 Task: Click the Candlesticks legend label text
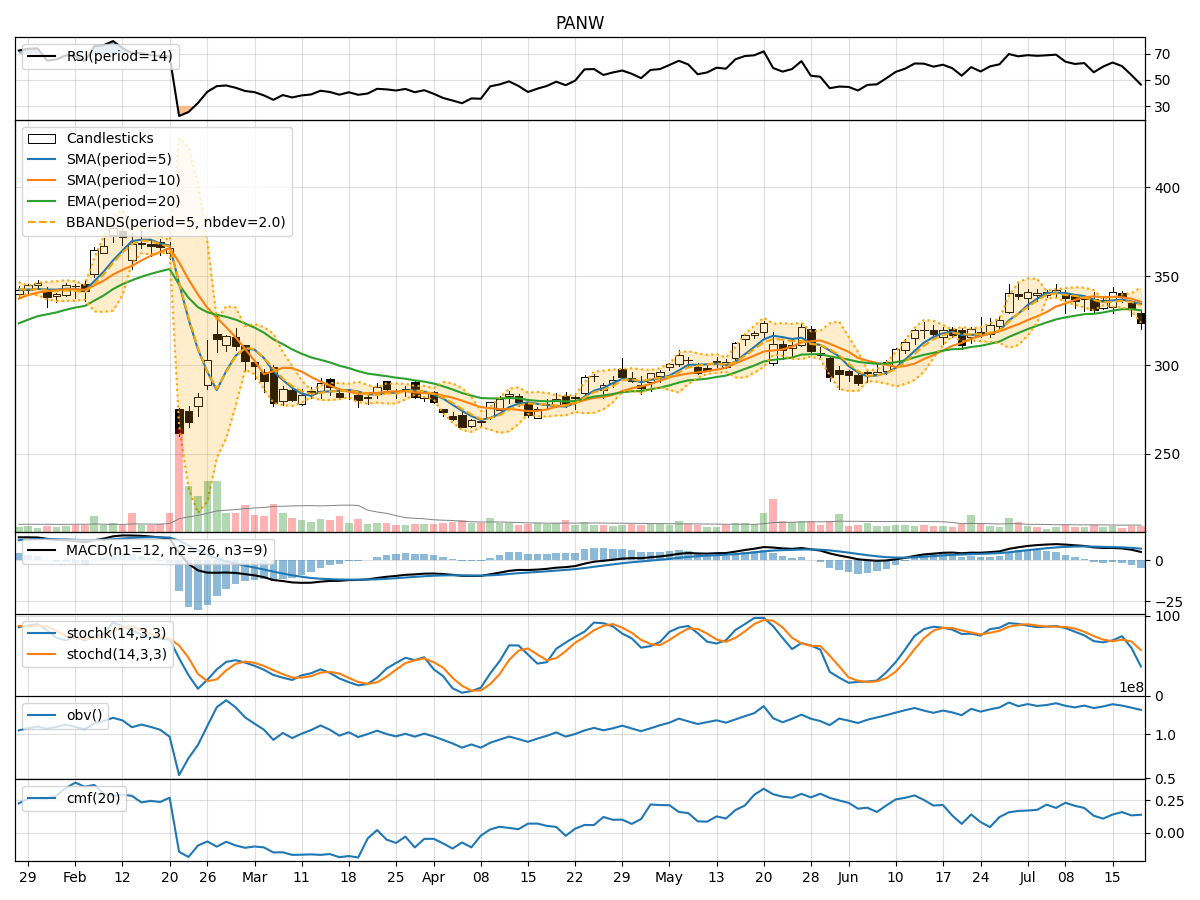pos(110,139)
